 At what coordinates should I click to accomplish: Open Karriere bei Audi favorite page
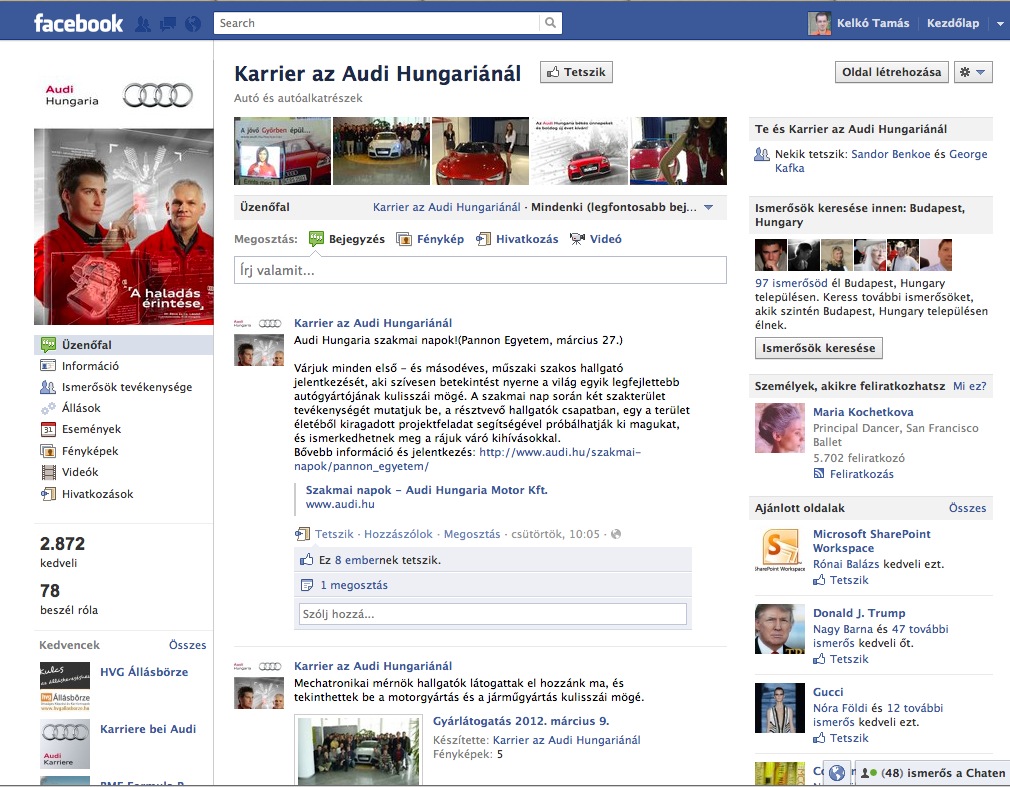click(148, 729)
